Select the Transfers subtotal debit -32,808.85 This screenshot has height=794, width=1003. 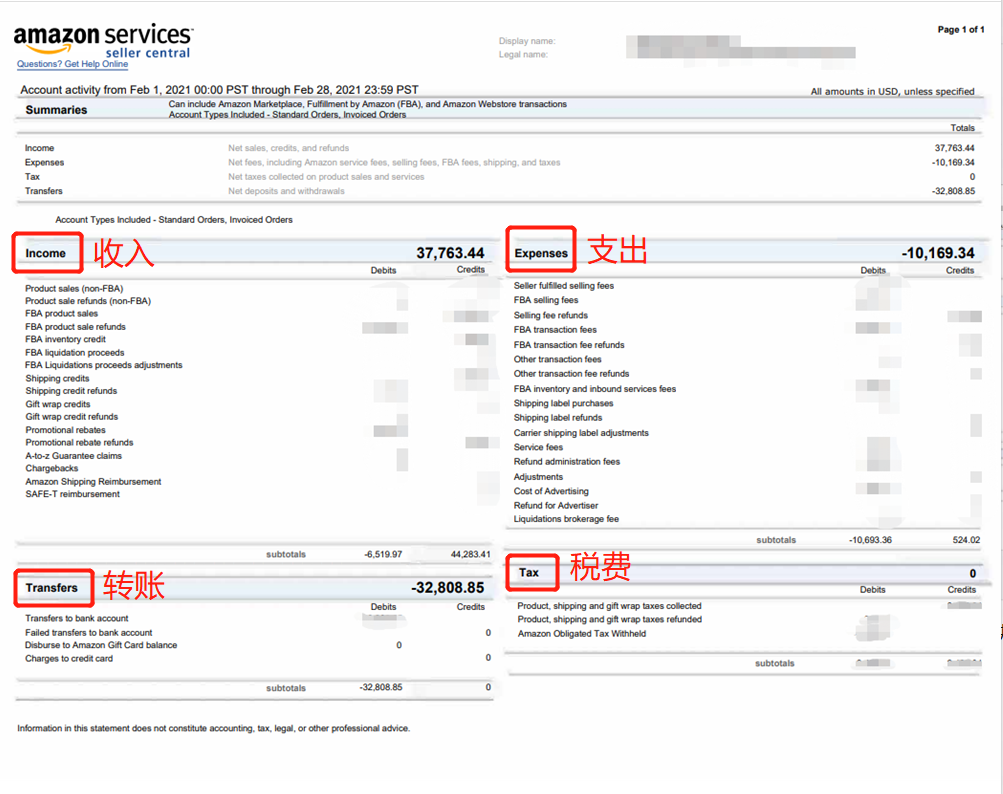coord(381,687)
